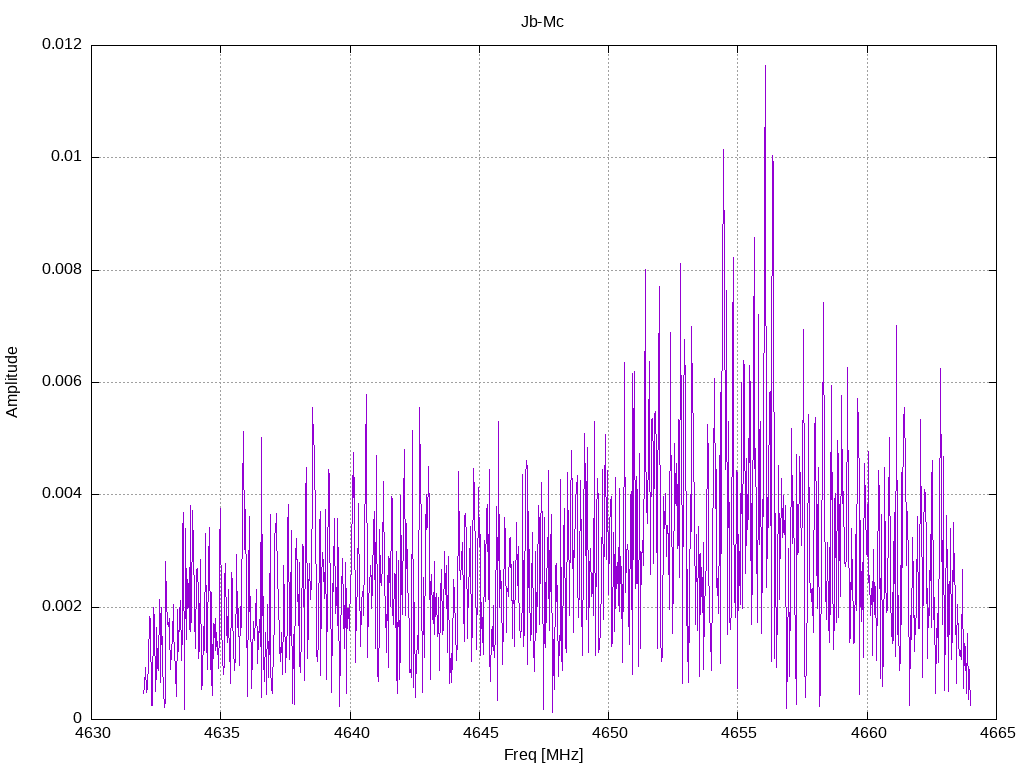Click the x-axis tick label 4635

coord(221,733)
